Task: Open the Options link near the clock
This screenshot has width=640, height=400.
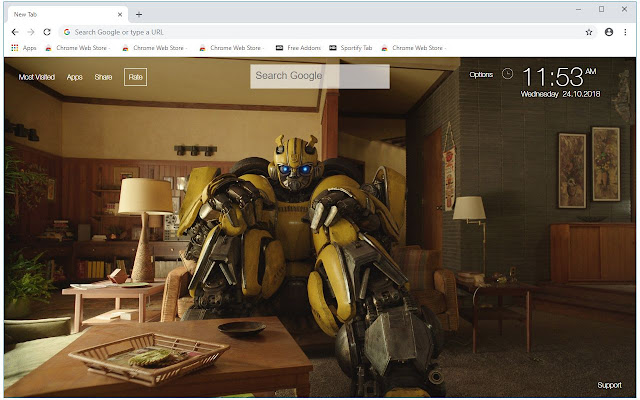Action: click(x=481, y=75)
